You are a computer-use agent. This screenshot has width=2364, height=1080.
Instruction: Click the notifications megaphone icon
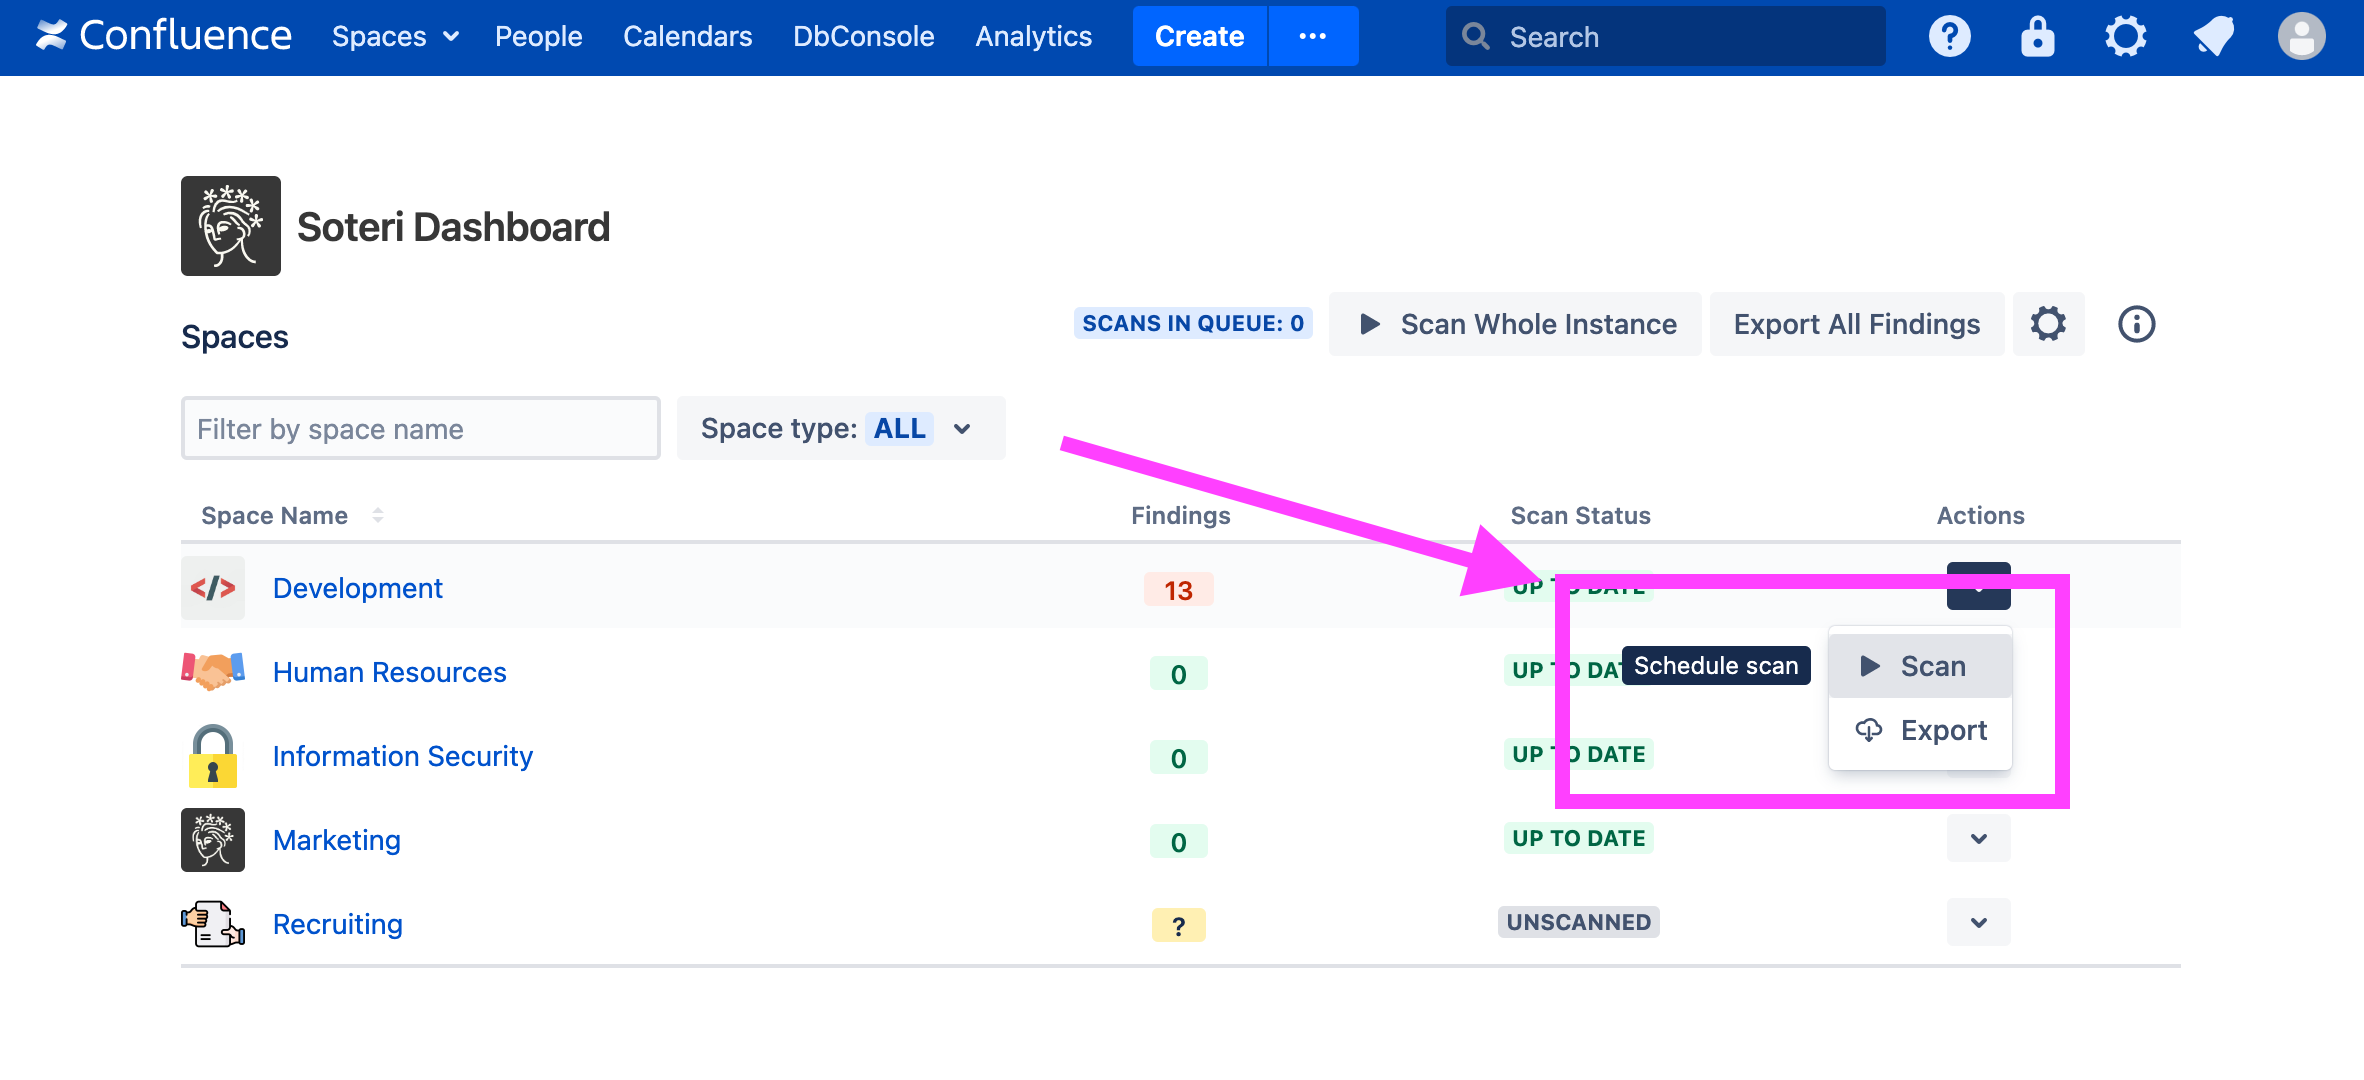coord(2213,37)
